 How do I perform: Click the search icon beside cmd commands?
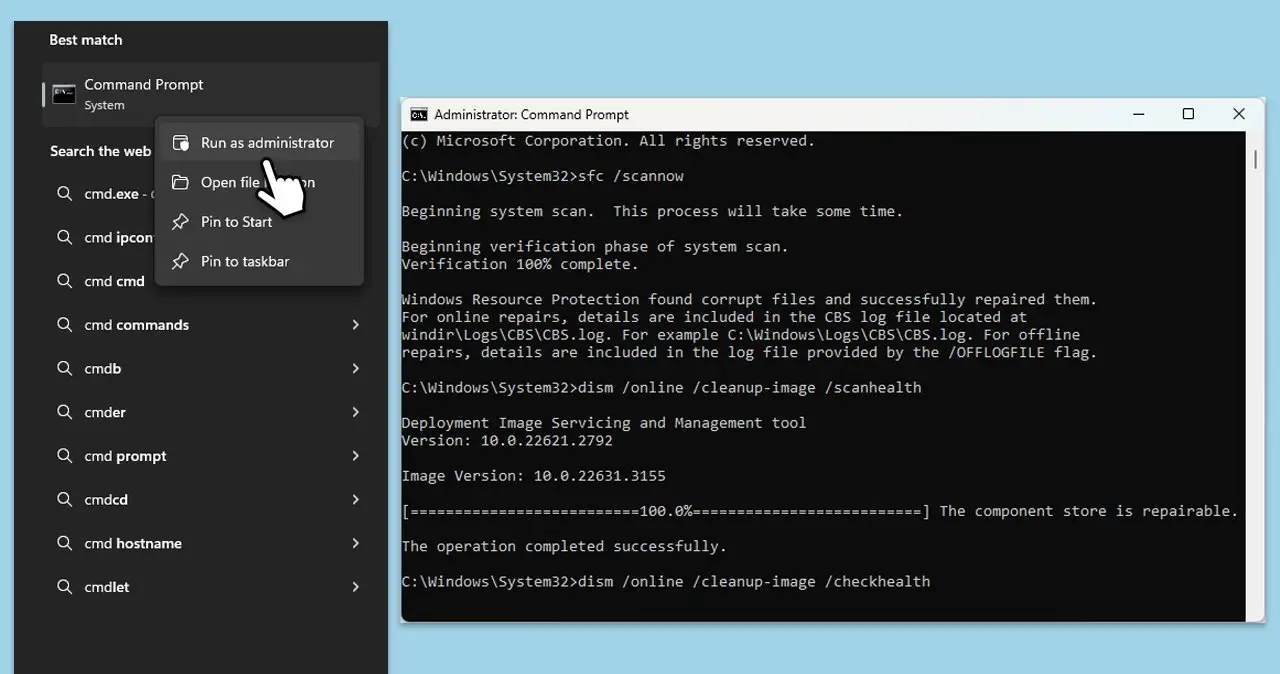point(65,325)
